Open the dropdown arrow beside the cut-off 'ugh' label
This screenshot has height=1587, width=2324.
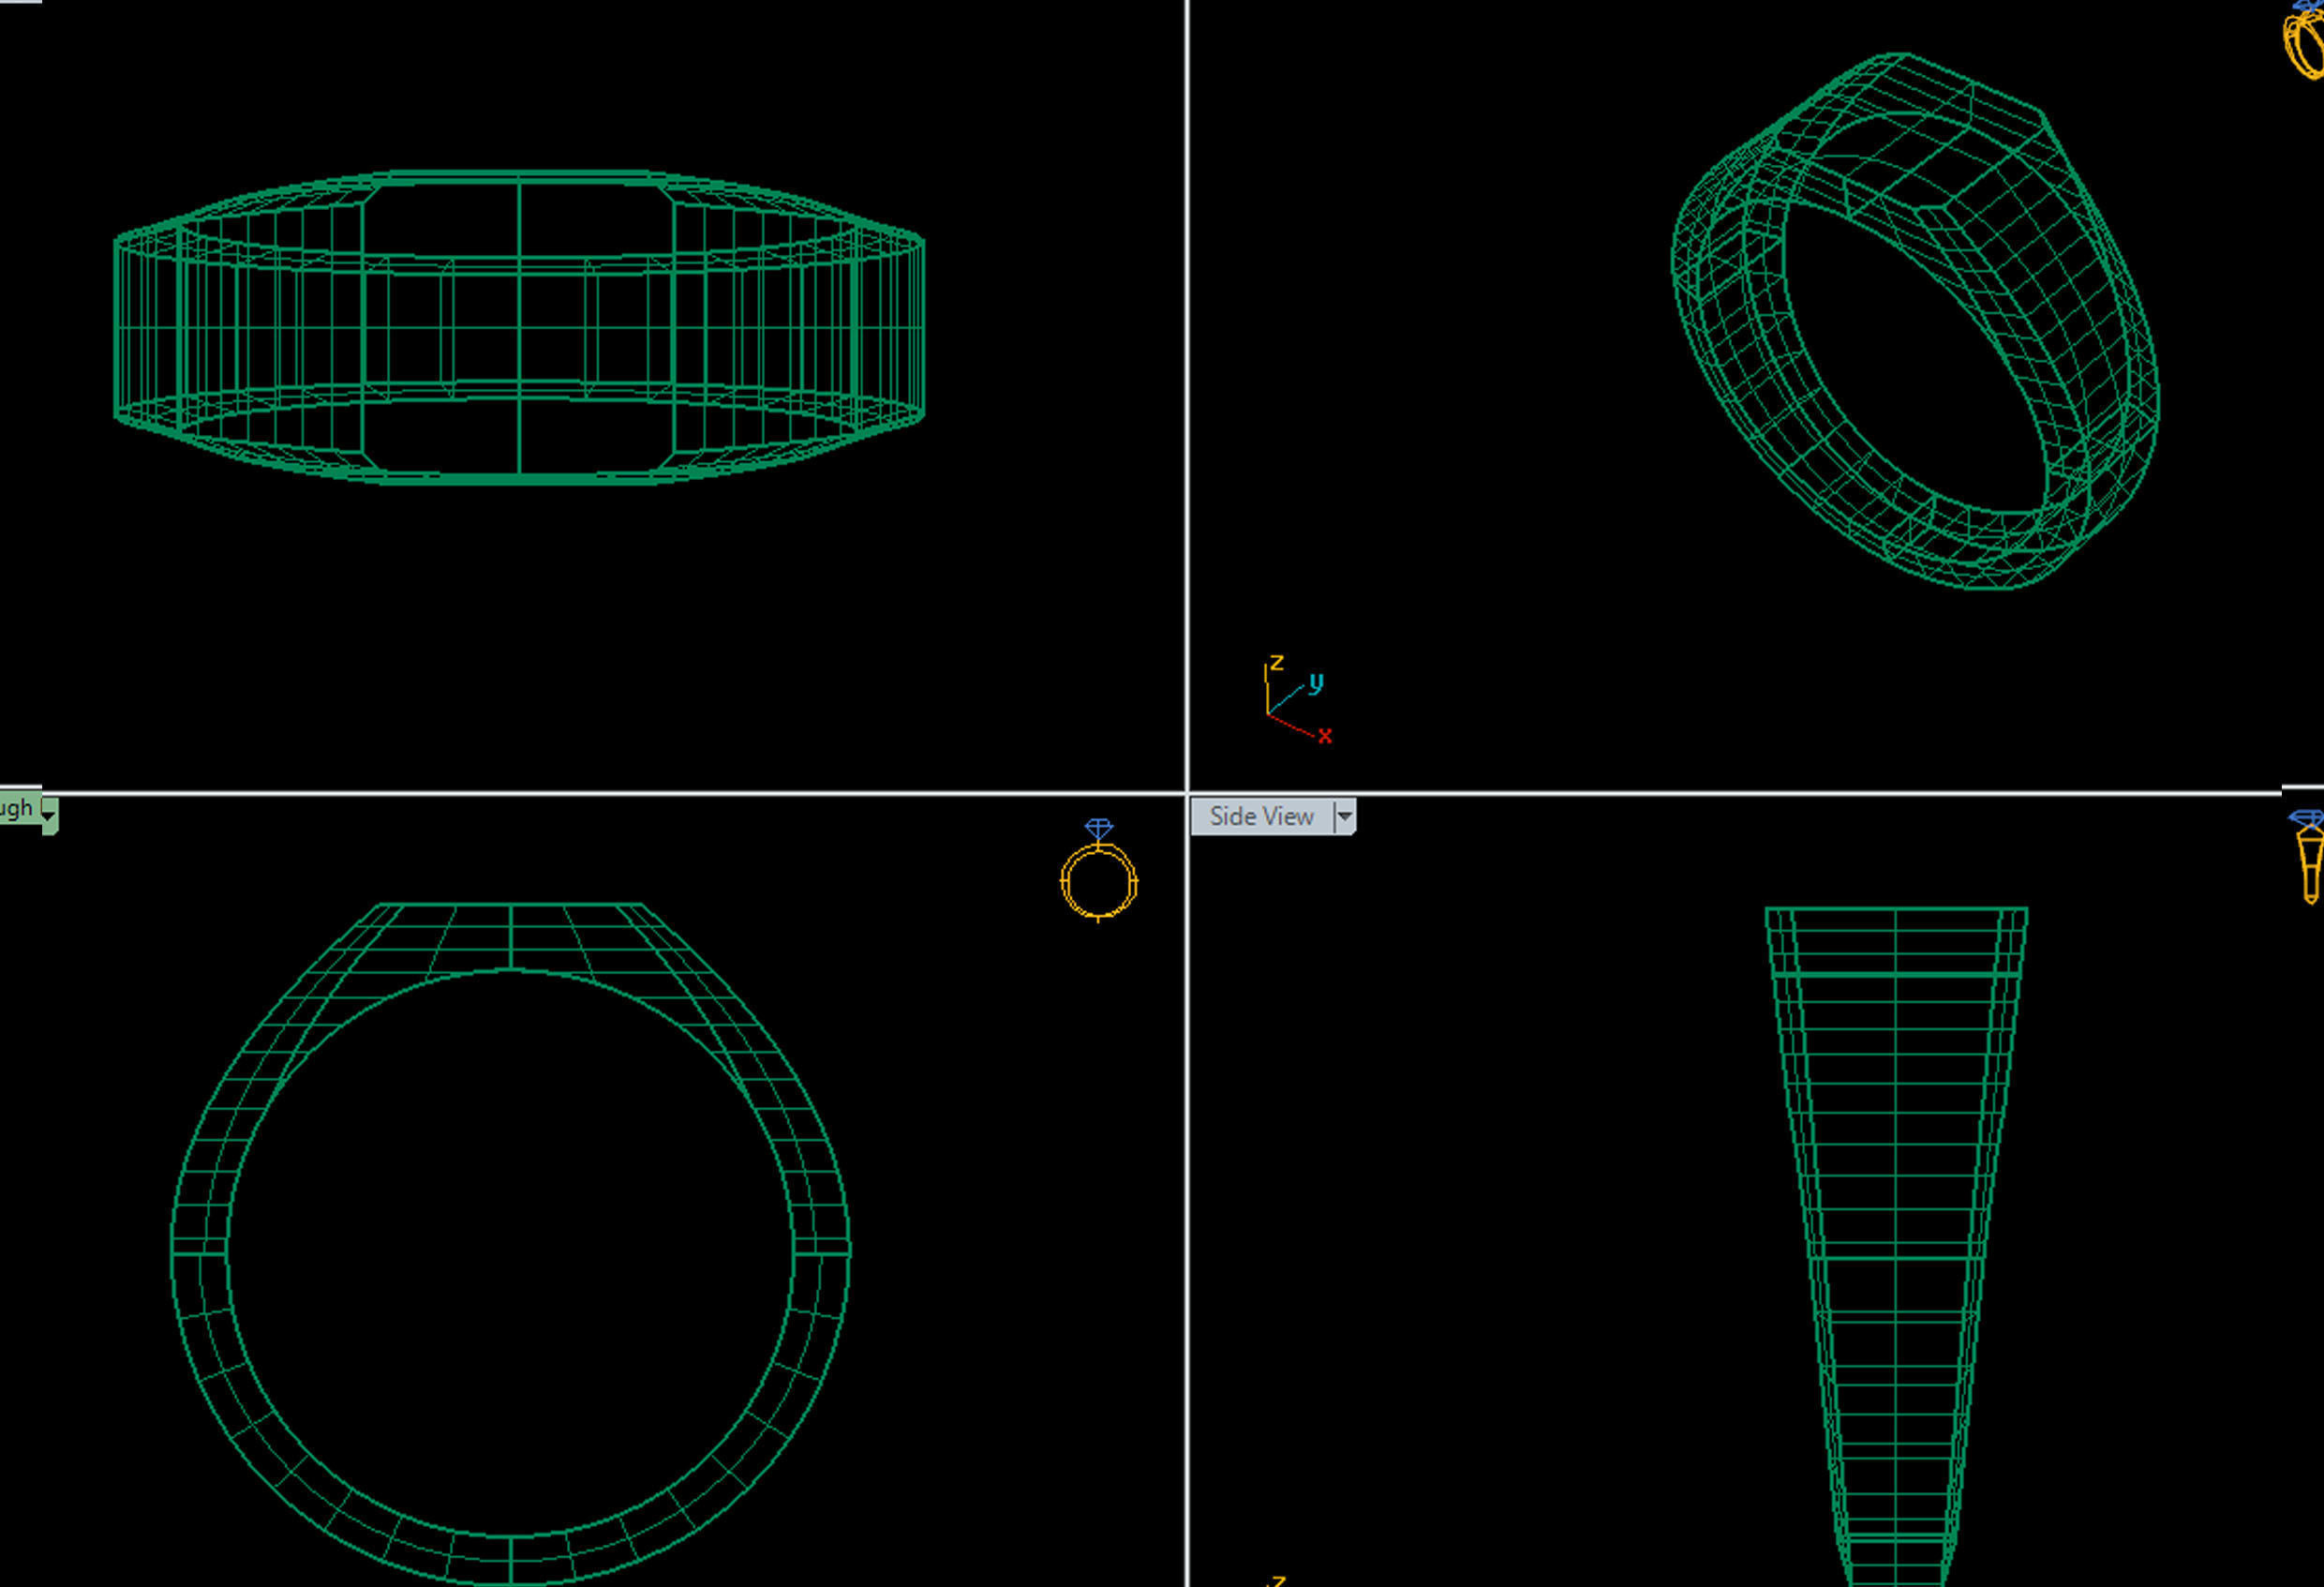tap(48, 816)
